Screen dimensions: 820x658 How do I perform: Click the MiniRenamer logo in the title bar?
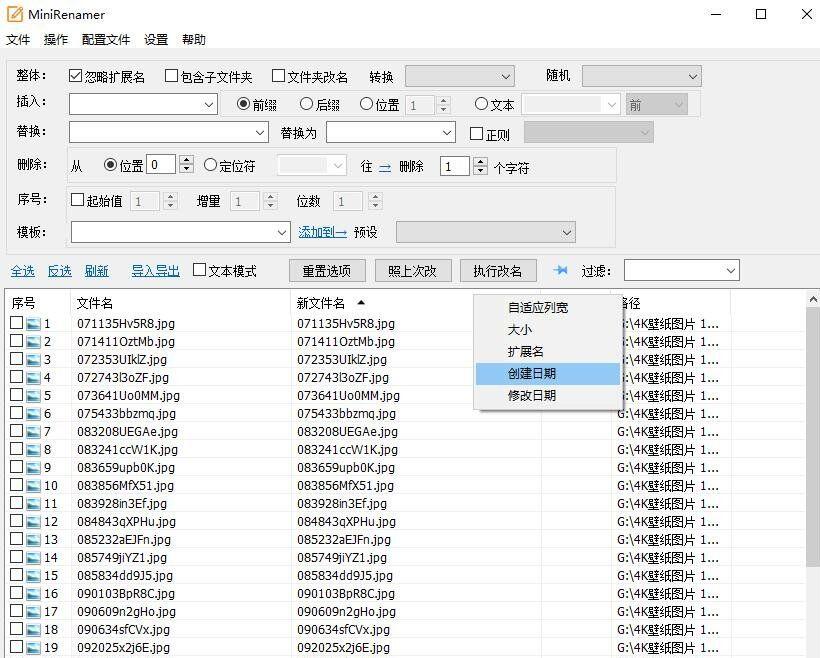coord(16,14)
